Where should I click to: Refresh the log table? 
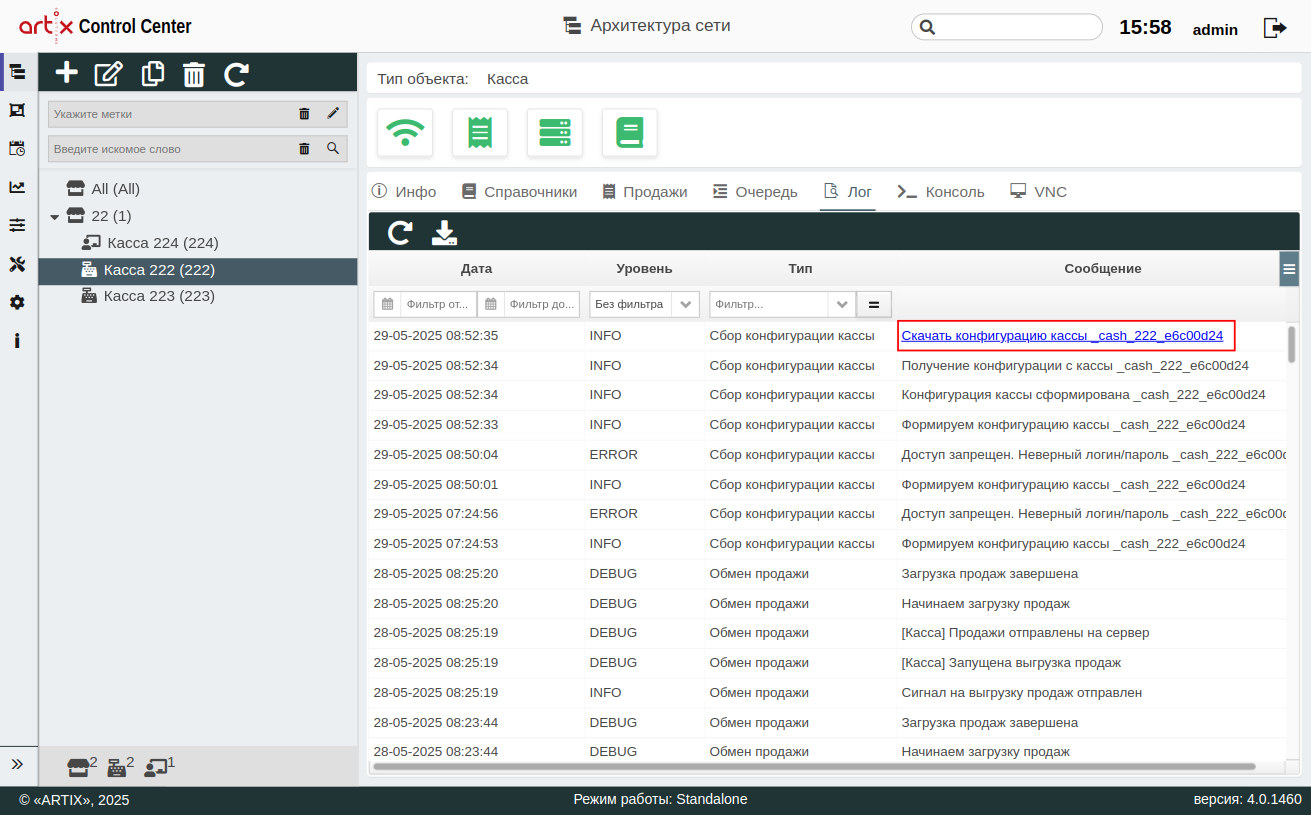[400, 233]
